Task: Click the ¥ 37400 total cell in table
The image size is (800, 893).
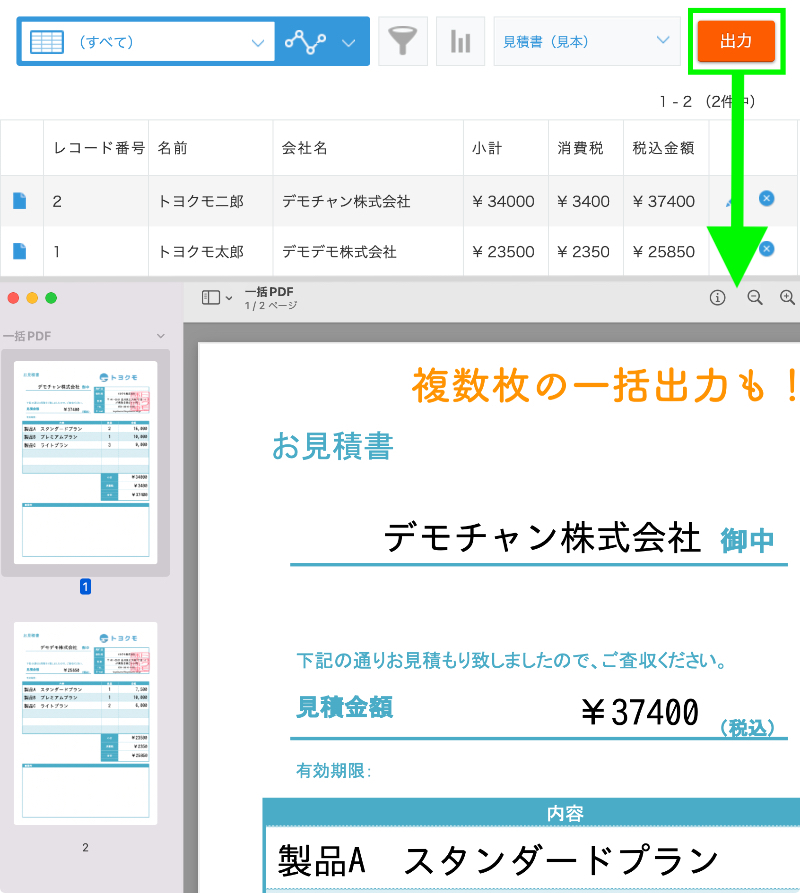Action: point(666,201)
